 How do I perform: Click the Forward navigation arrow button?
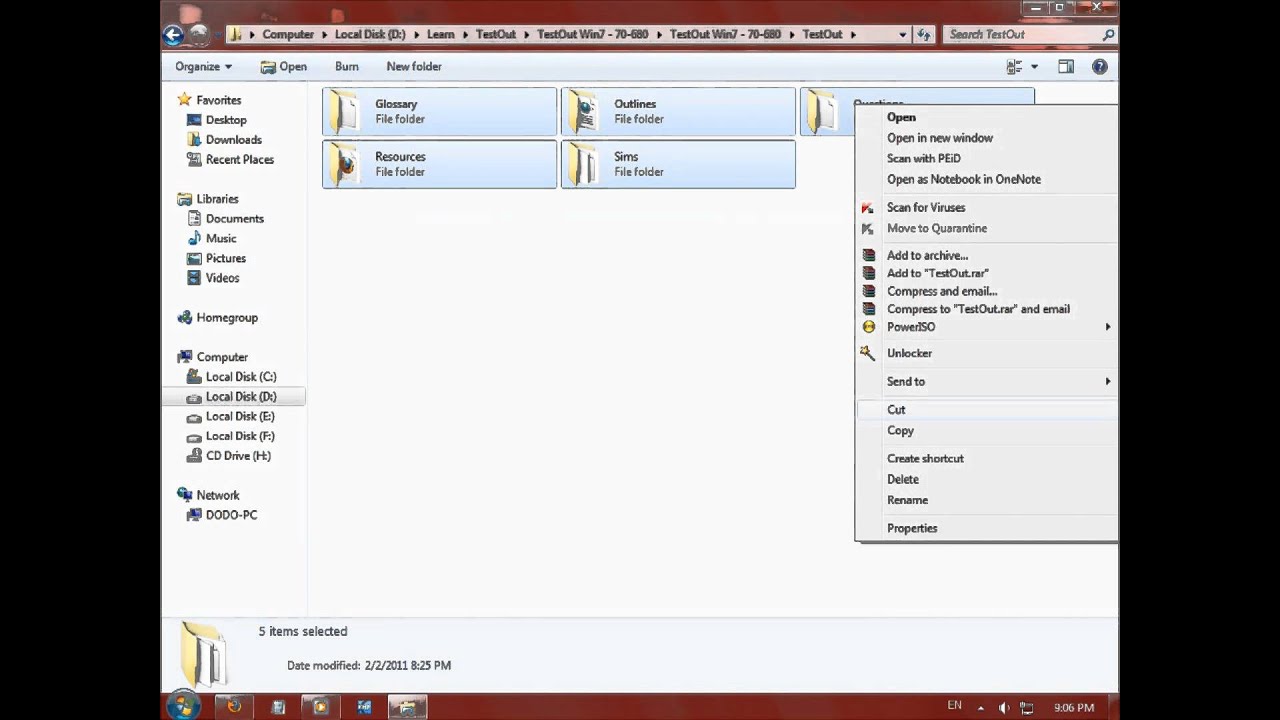coord(200,35)
